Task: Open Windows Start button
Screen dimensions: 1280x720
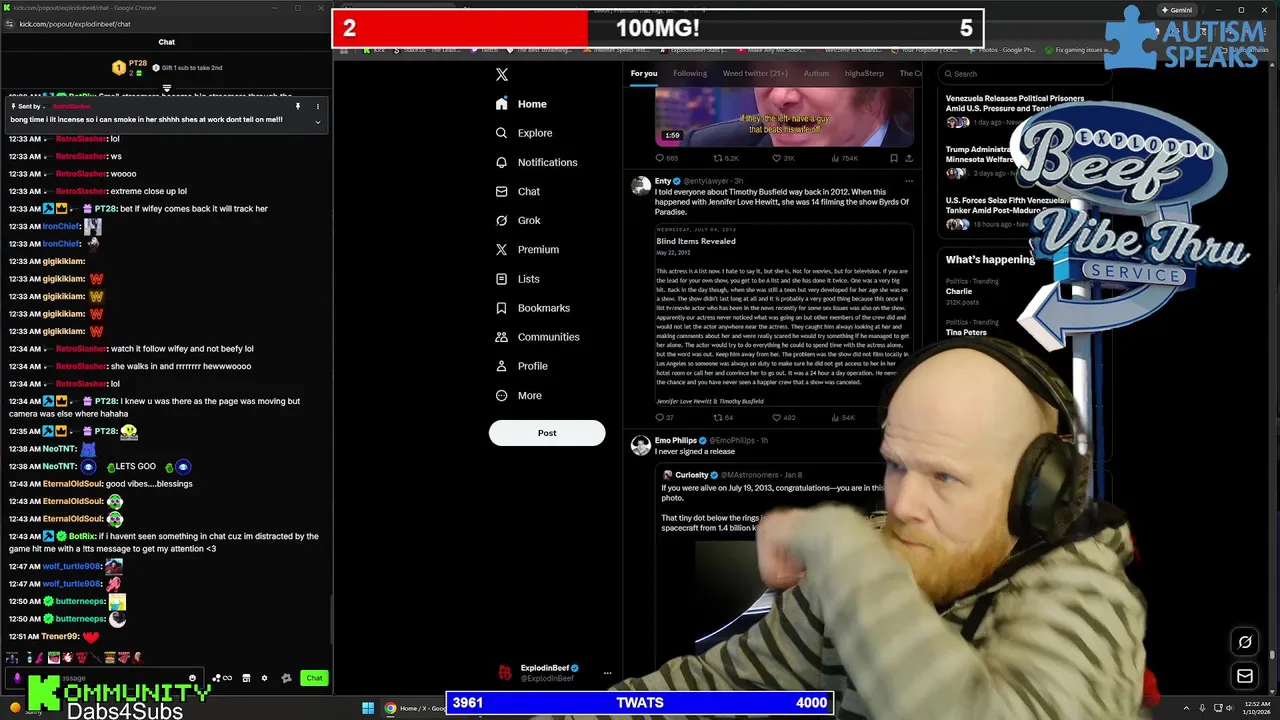Action: point(368,708)
